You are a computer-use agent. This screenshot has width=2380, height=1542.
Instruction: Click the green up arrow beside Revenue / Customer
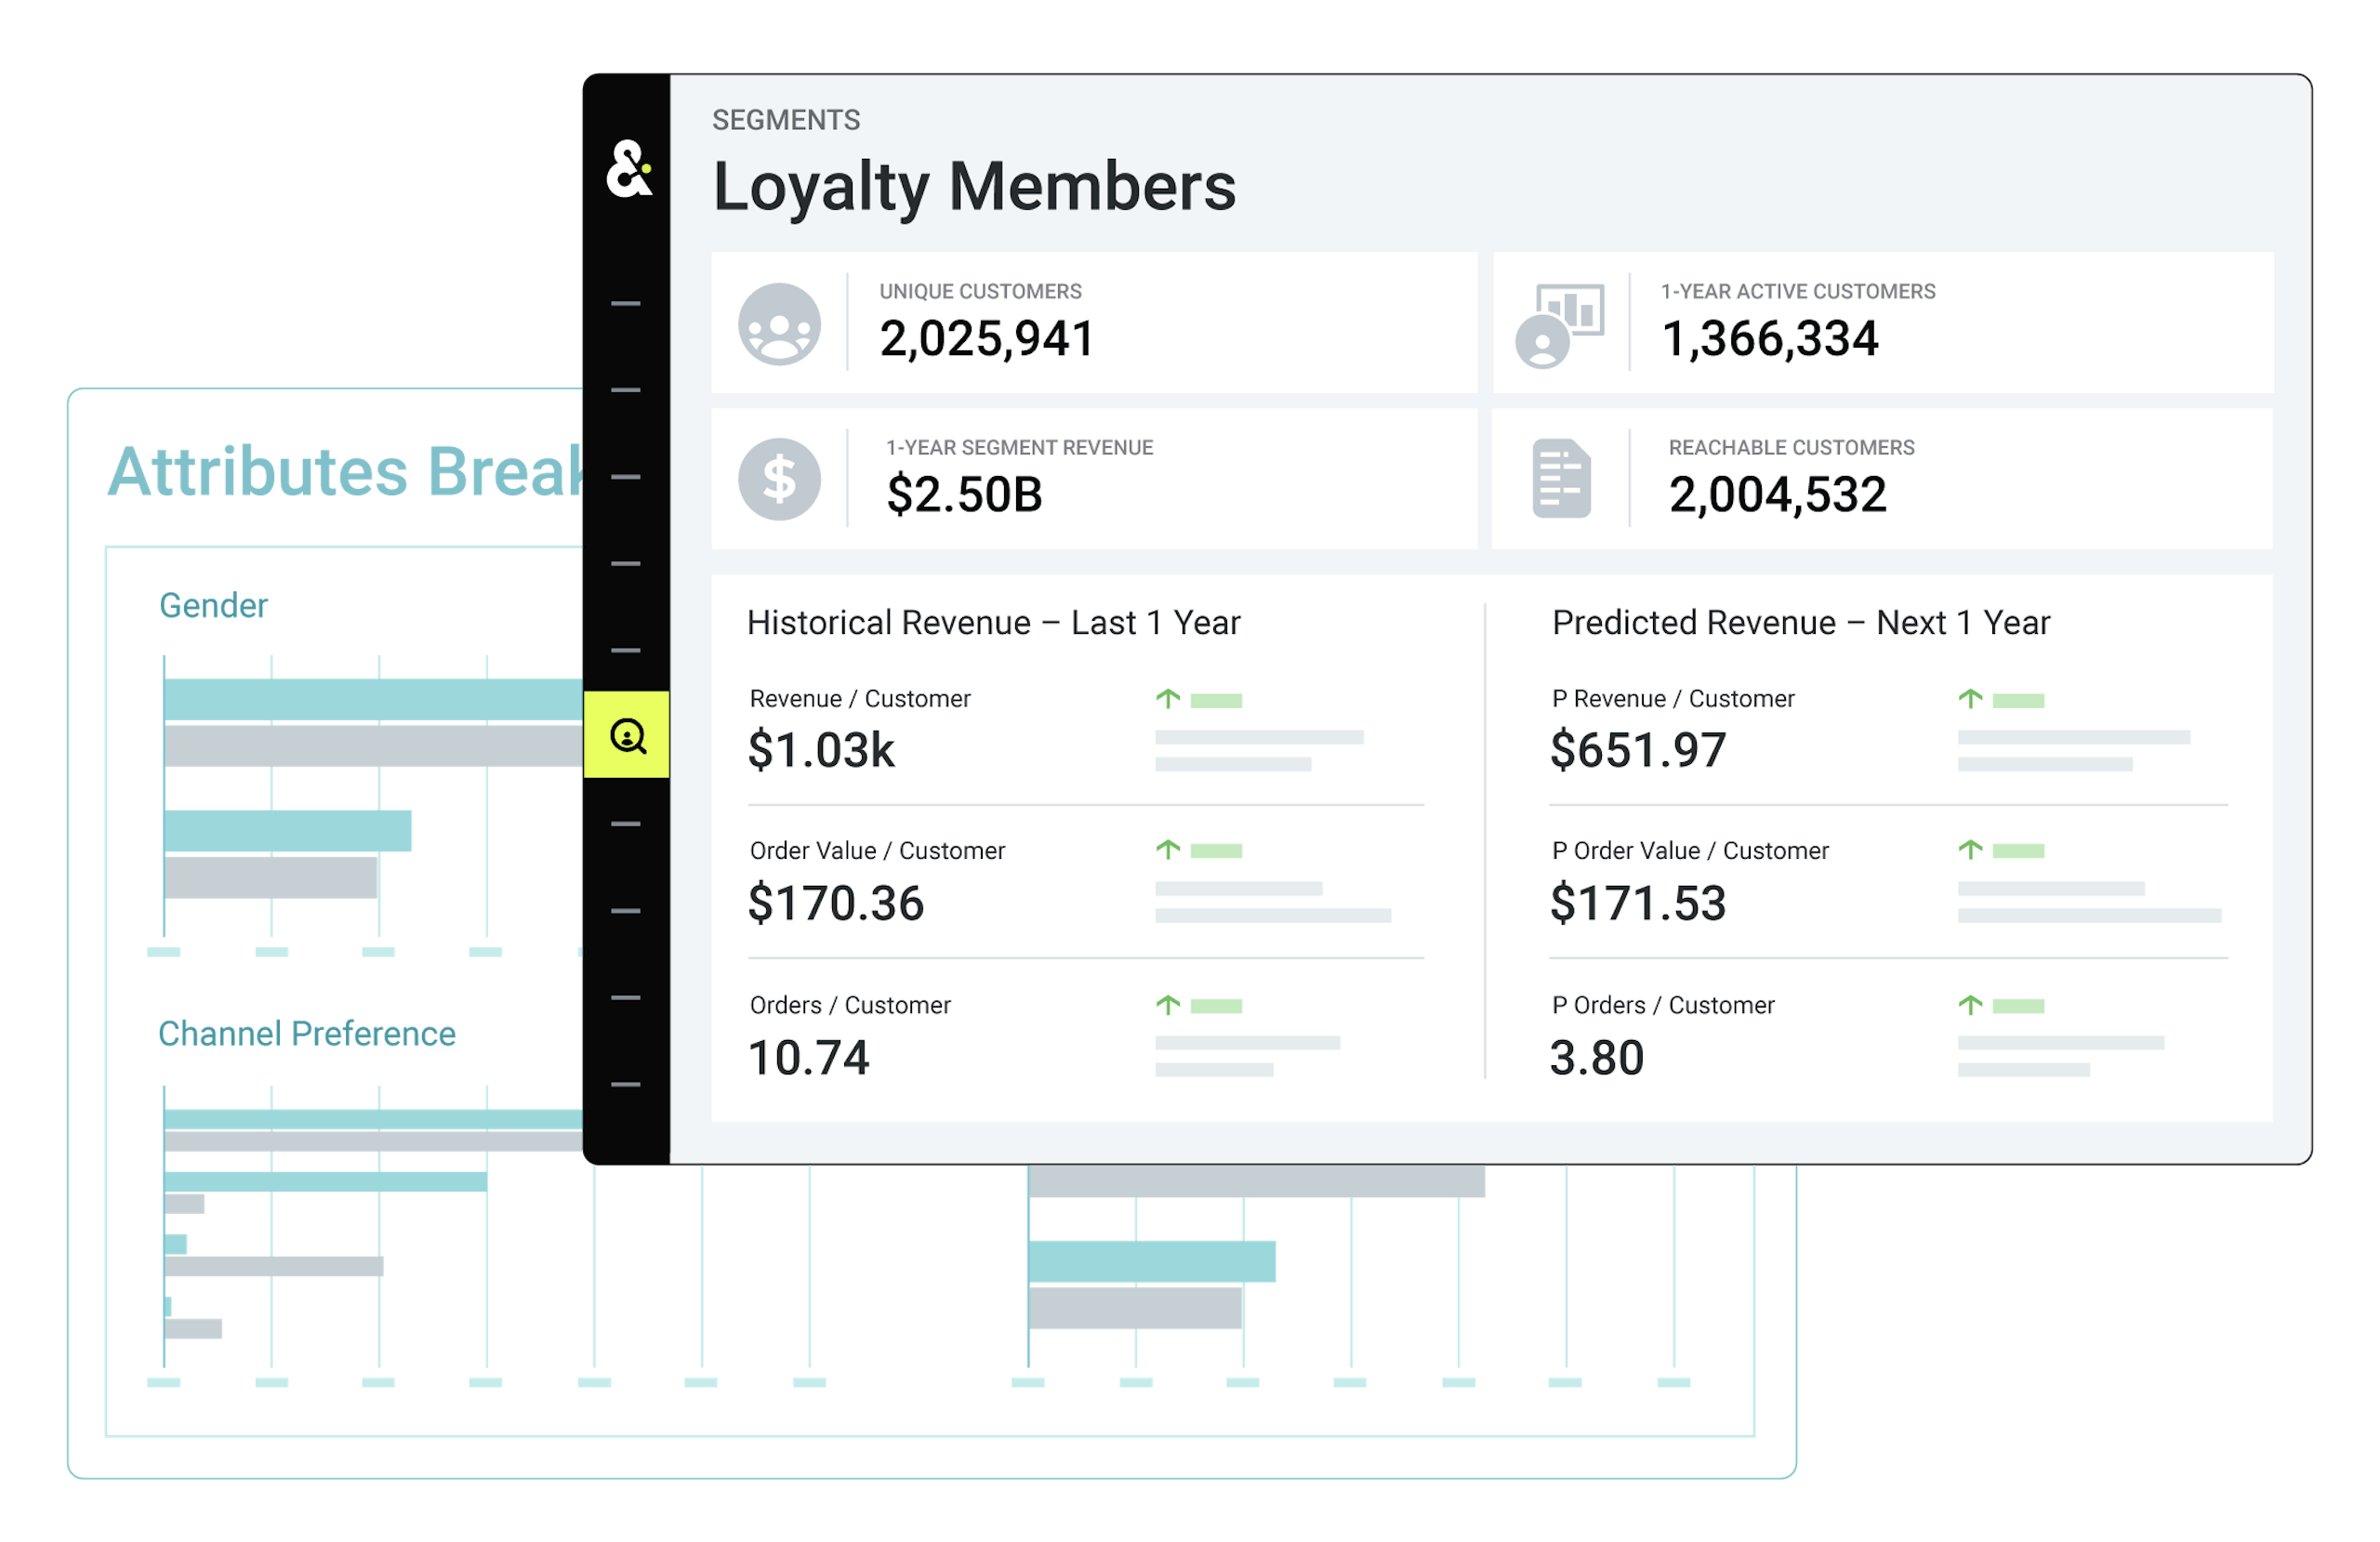[1168, 698]
